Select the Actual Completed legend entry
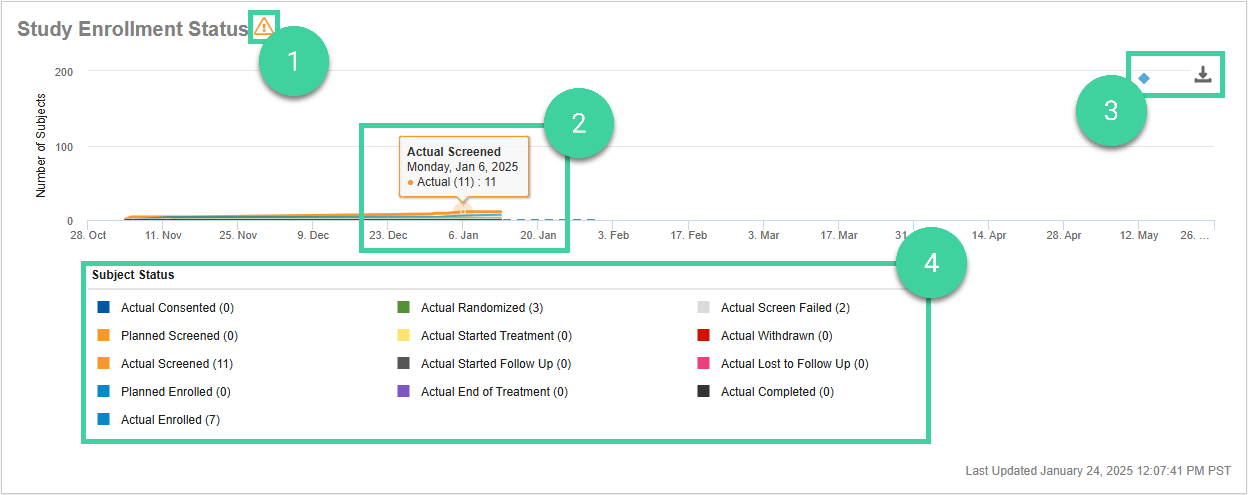 point(777,392)
